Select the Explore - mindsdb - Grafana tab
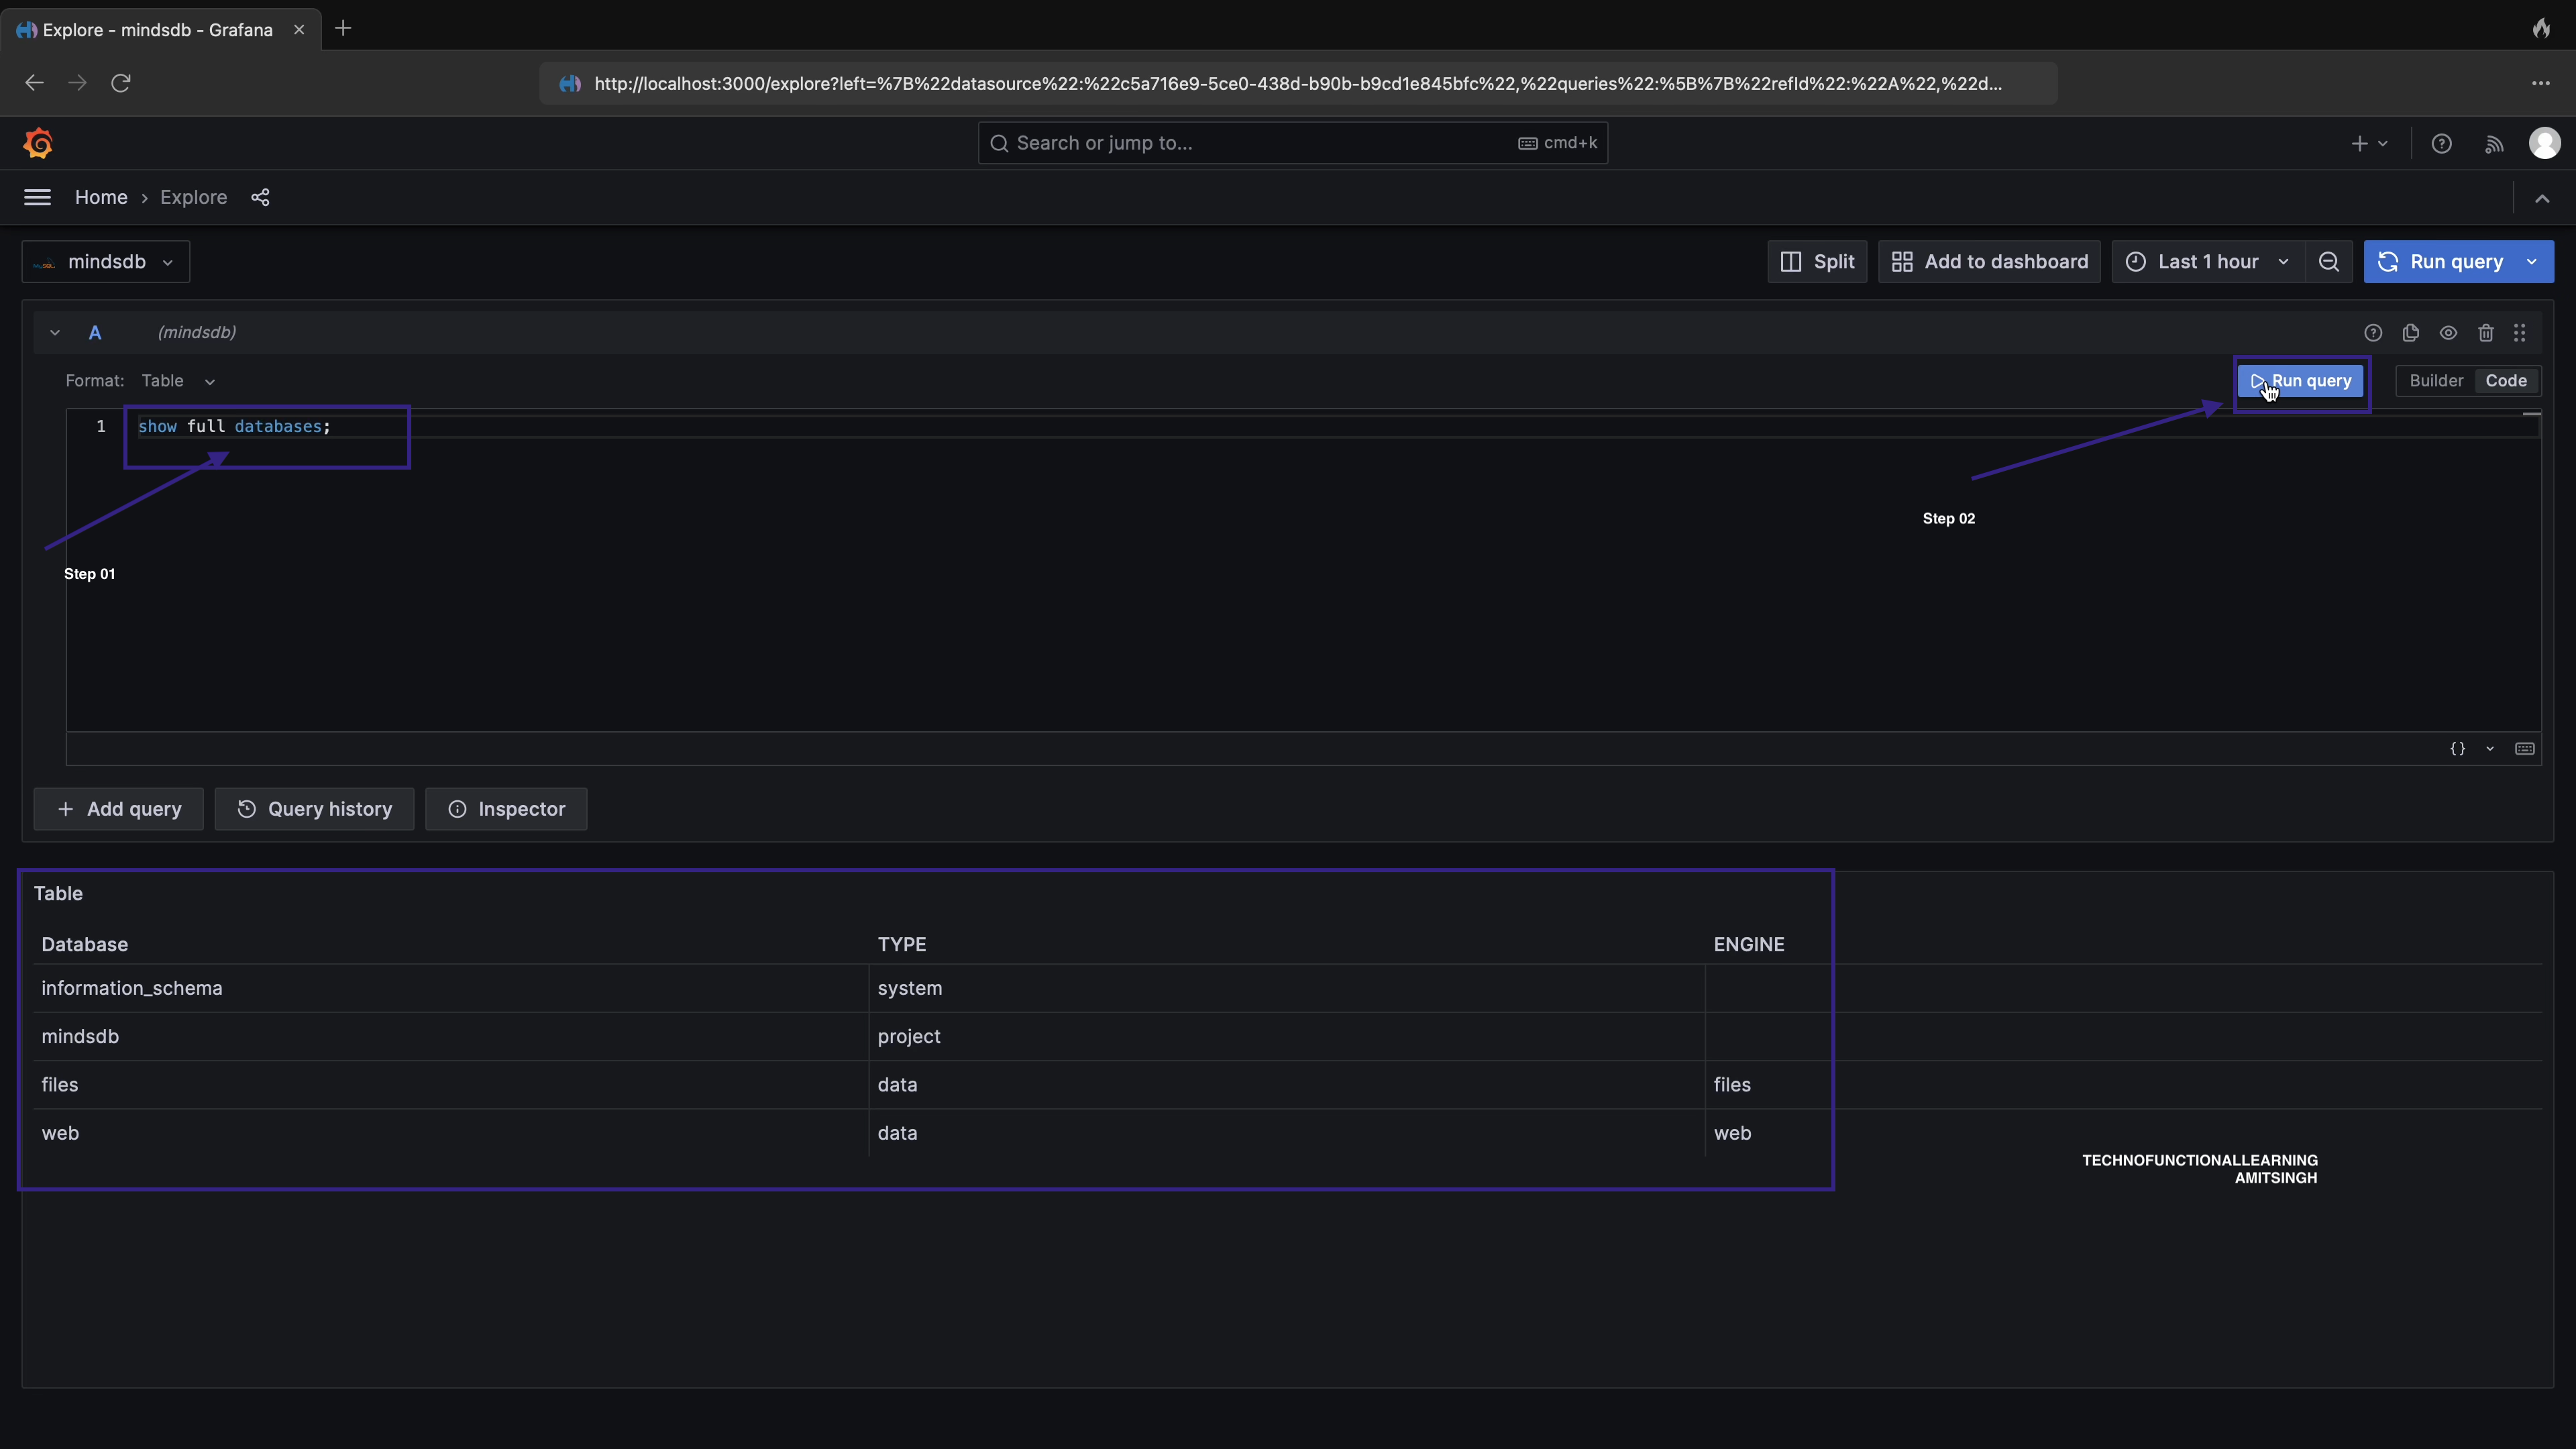 coord(161,30)
